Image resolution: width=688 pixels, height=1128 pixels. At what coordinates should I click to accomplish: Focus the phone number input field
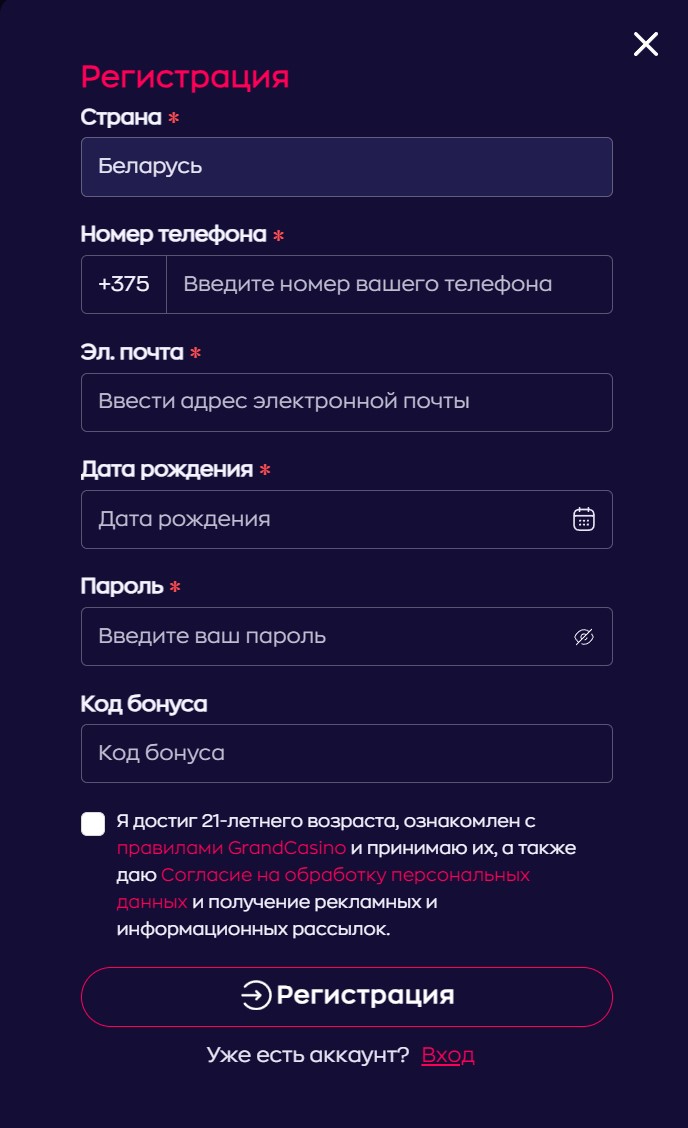coord(388,284)
